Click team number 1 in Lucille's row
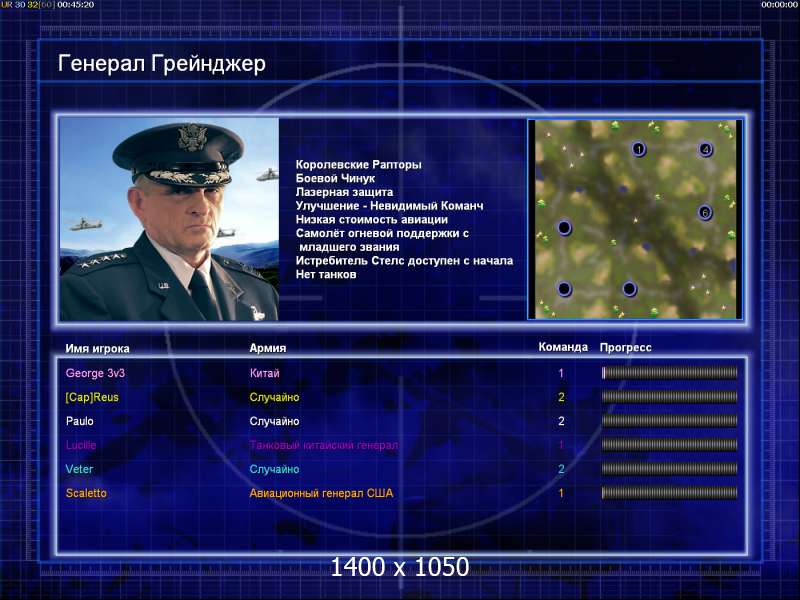800x600 pixels. (561, 445)
